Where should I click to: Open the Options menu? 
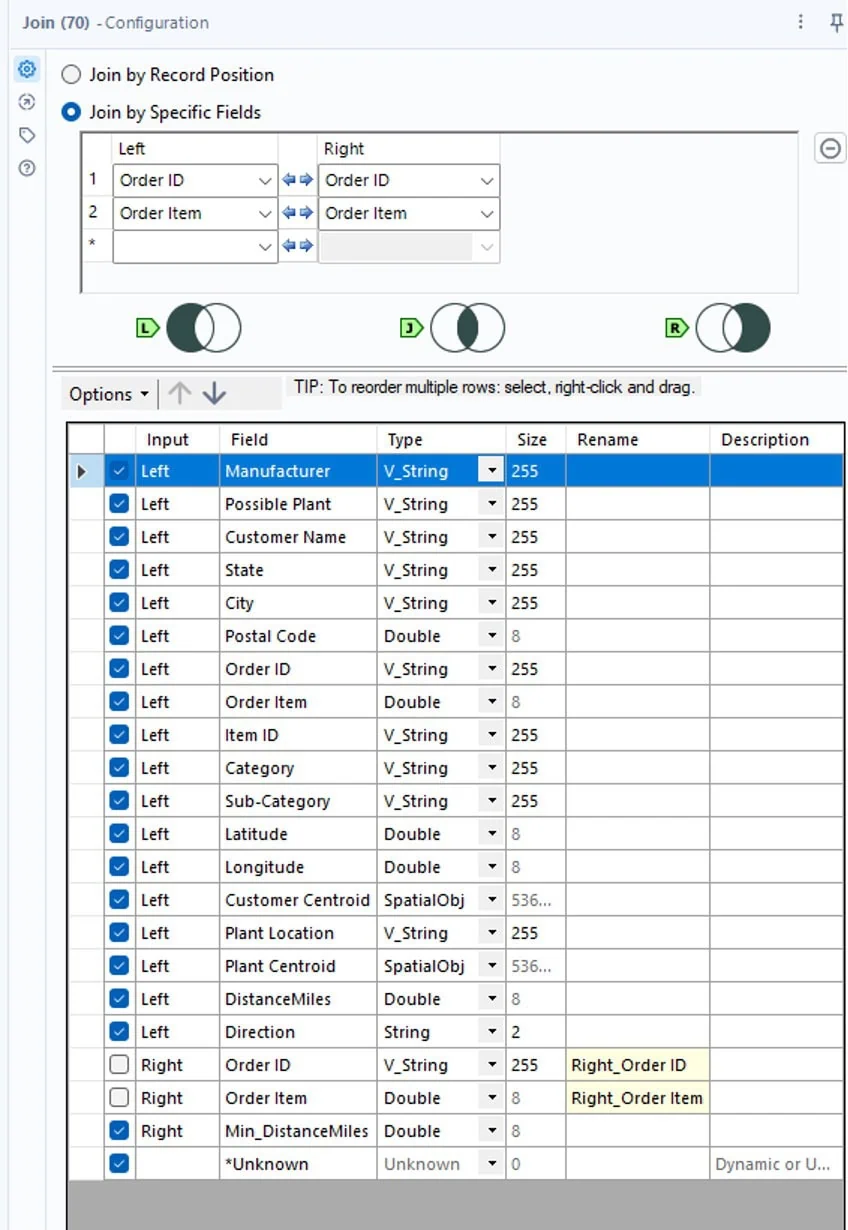point(109,394)
